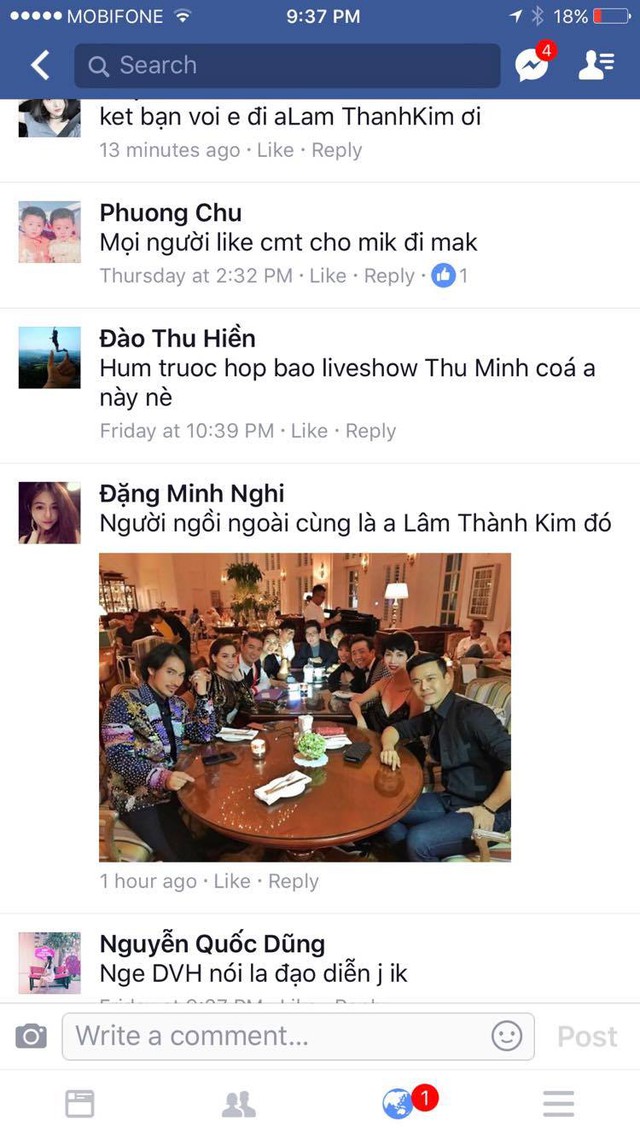This screenshot has width=640, height=1138.
Task: Reply to the 13 minutes ago comment
Action: [337, 150]
